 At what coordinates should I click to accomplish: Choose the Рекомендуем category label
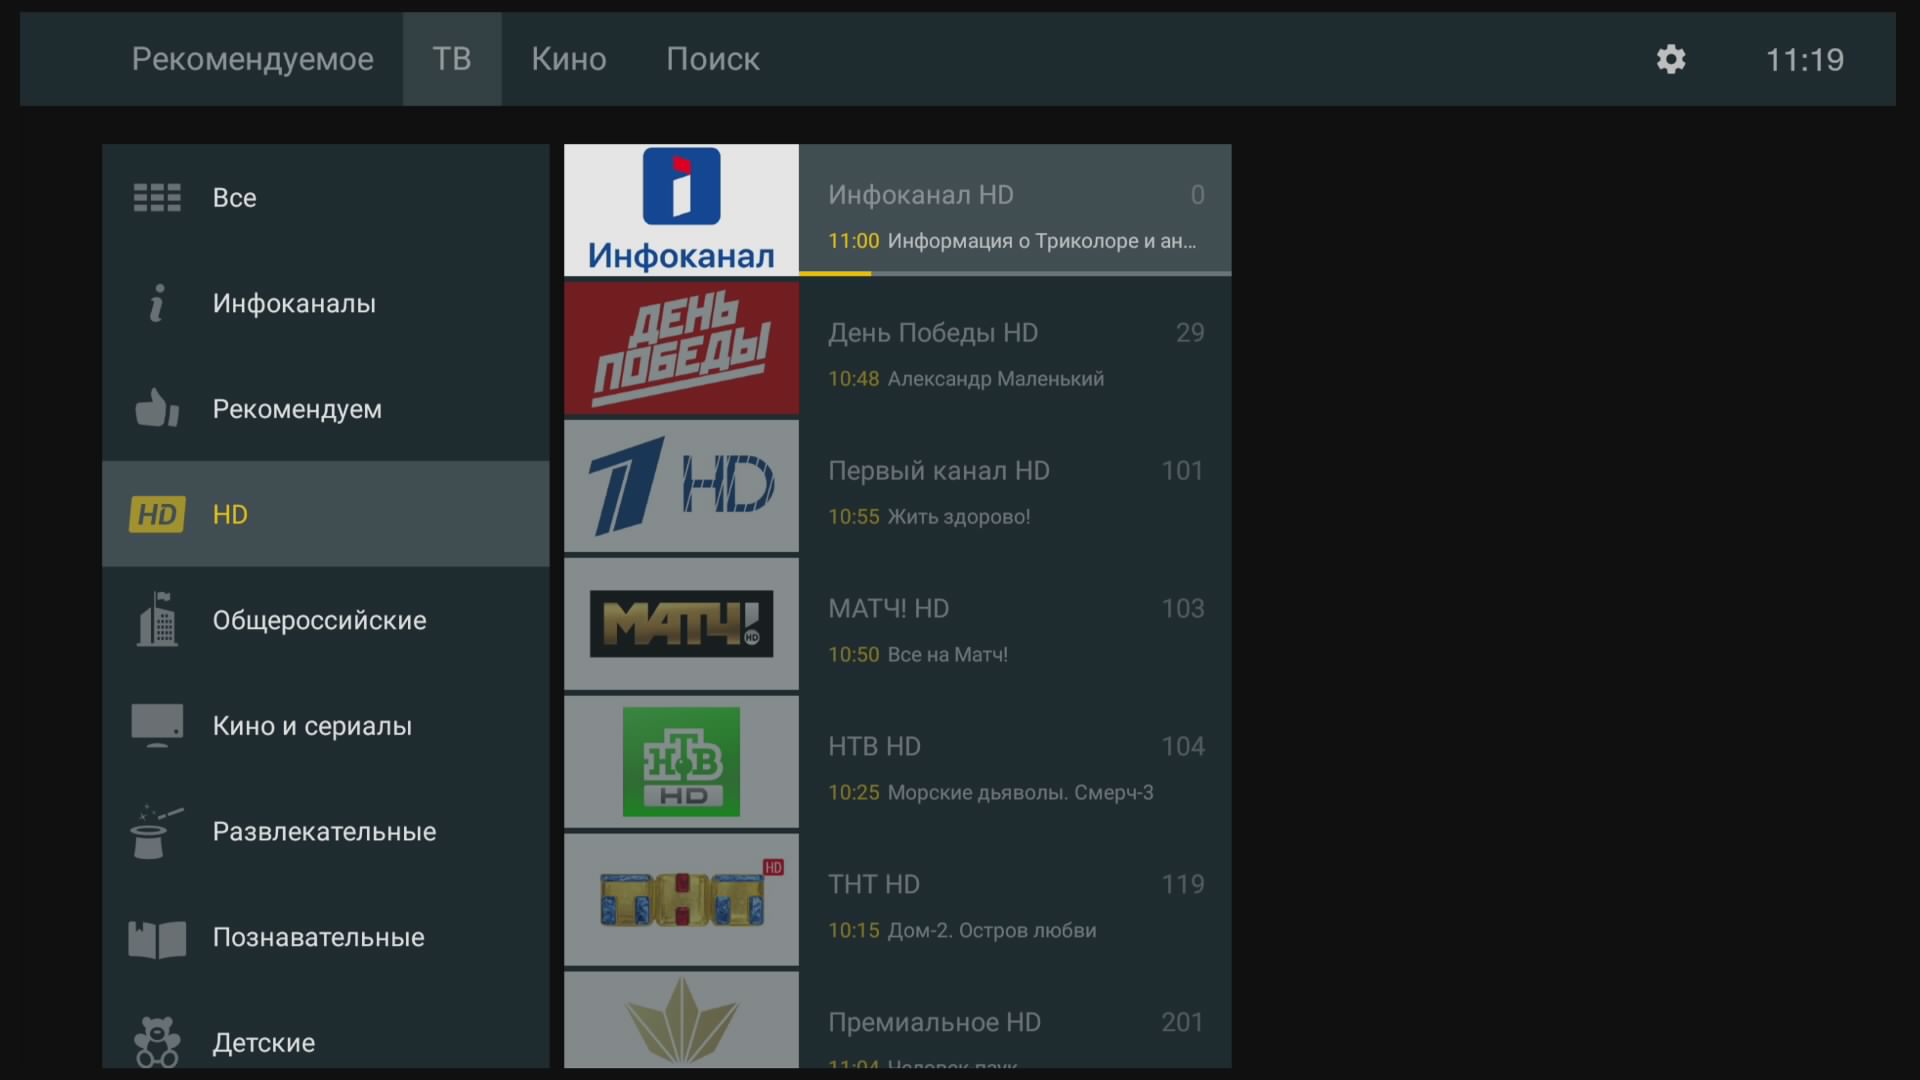tap(297, 409)
